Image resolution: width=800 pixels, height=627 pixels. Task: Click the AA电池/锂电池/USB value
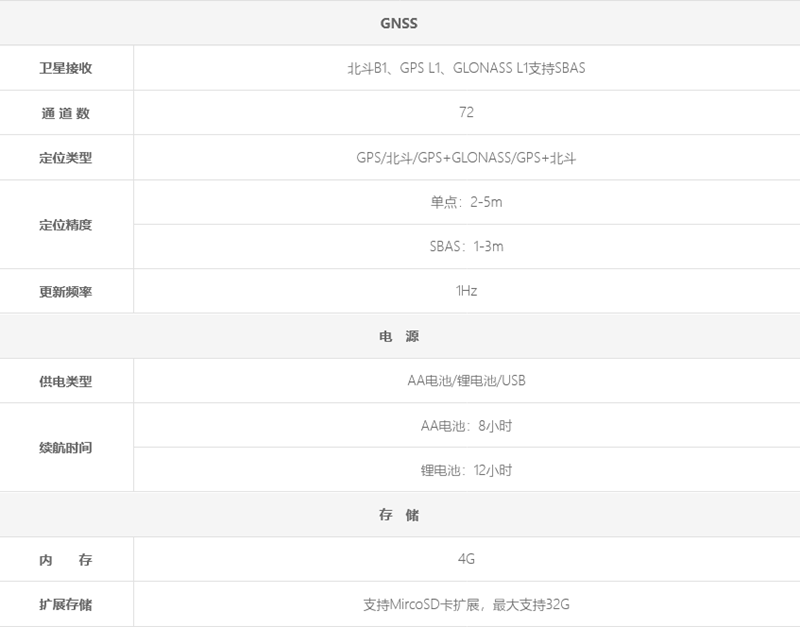pyautogui.click(x=466, y=382)
